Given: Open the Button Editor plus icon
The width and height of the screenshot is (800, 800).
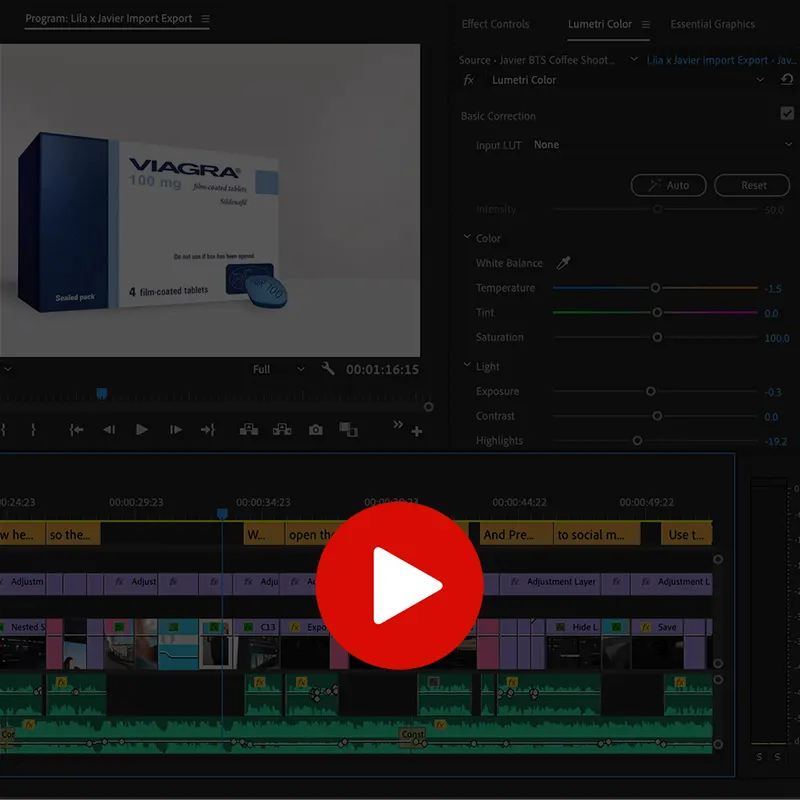Looking at the screenshot, I should point(417,432).
